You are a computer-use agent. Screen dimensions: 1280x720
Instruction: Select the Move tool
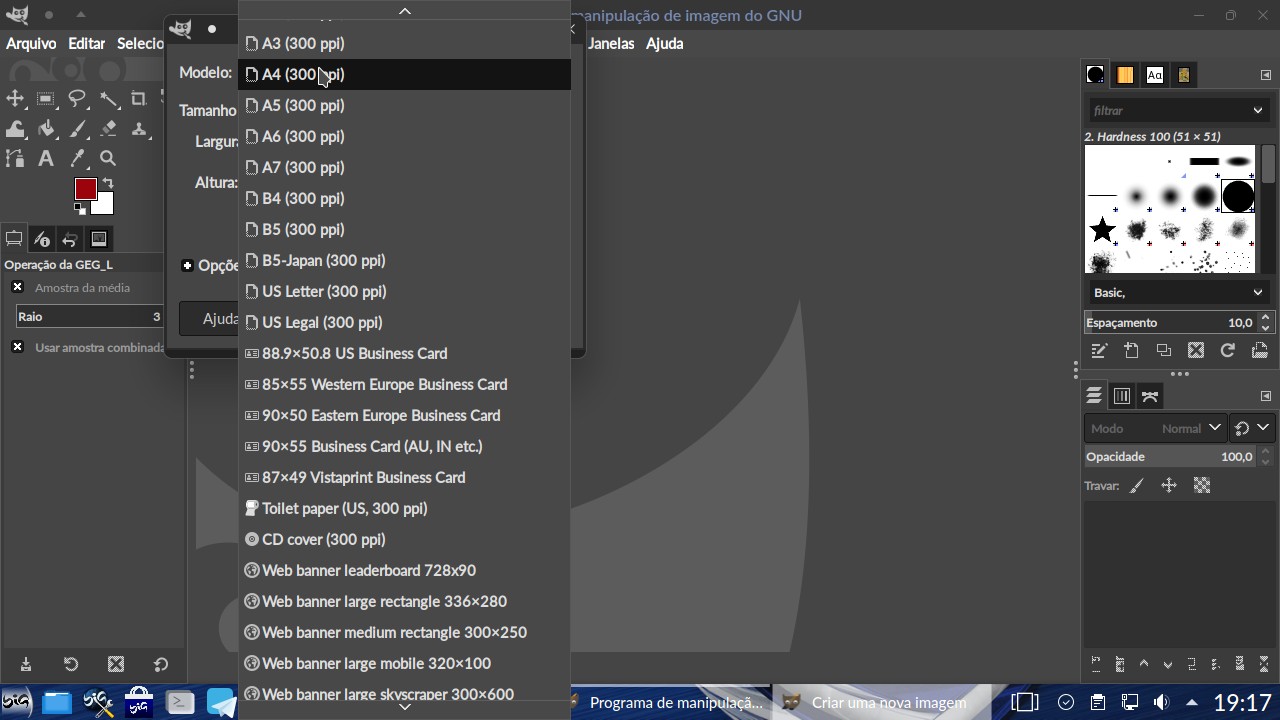point(15,98)
